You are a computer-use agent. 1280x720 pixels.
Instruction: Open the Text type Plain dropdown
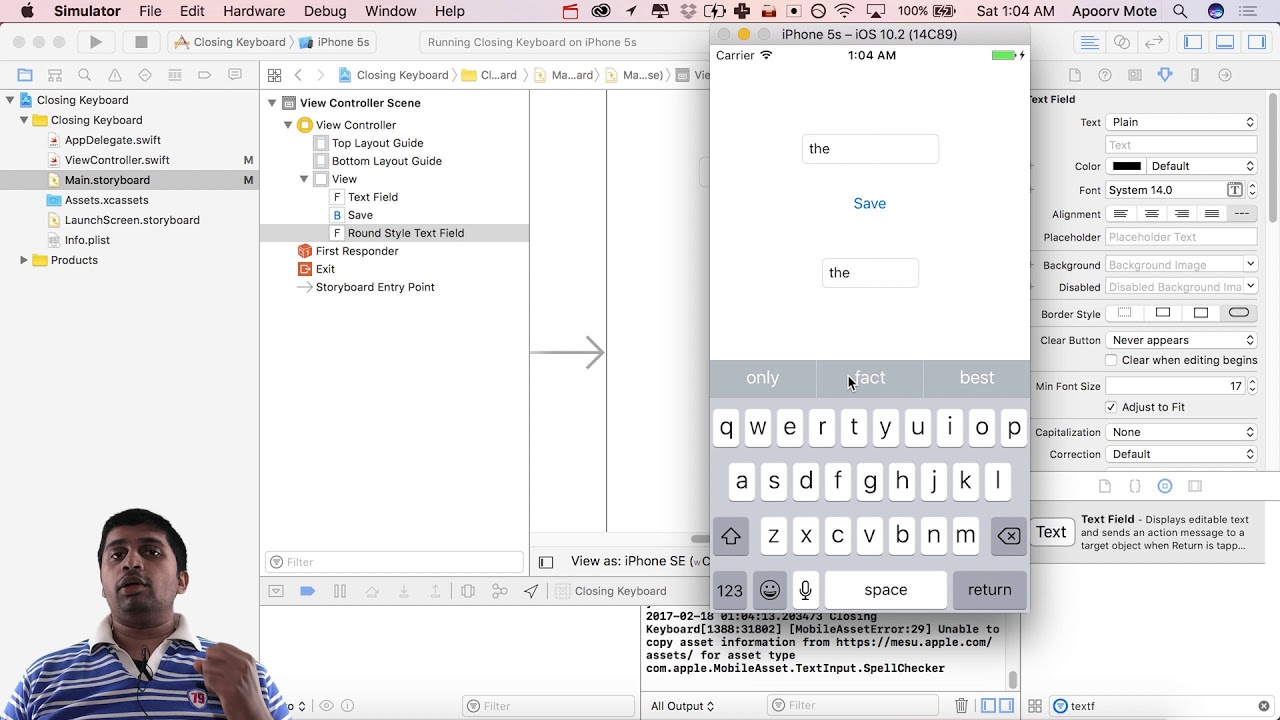[1181, 122]
